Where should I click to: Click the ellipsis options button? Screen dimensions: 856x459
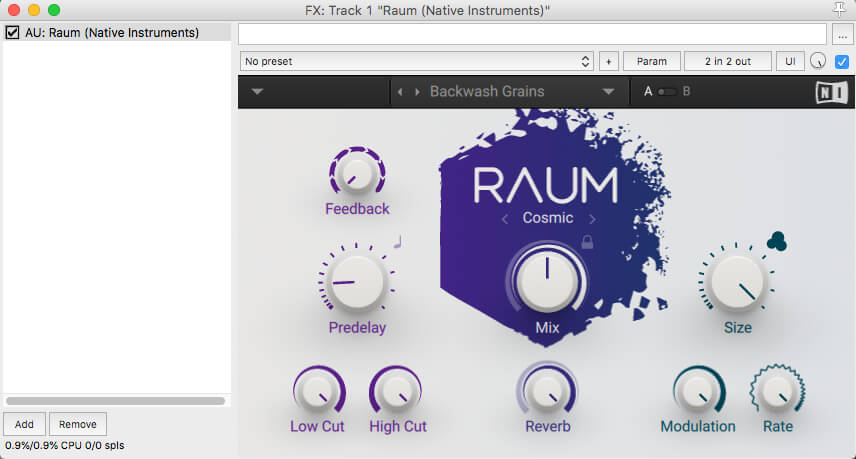(x=842, y=35)
